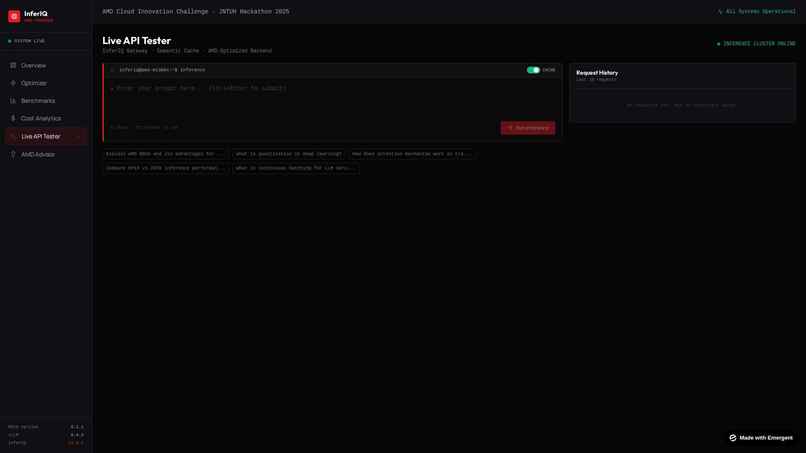Viewport: 806px width, 453px height.
Task: Toggle the cache switch off
Action: coord(533,70)
